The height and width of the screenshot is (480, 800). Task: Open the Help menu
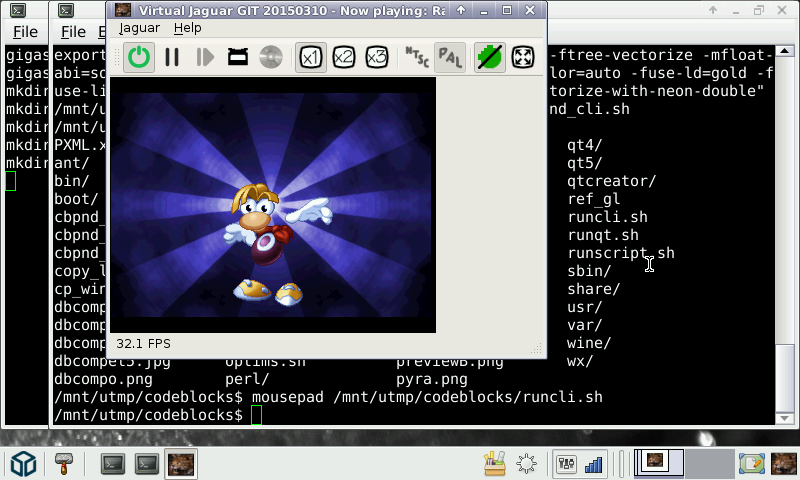click(x=187, y=28)
